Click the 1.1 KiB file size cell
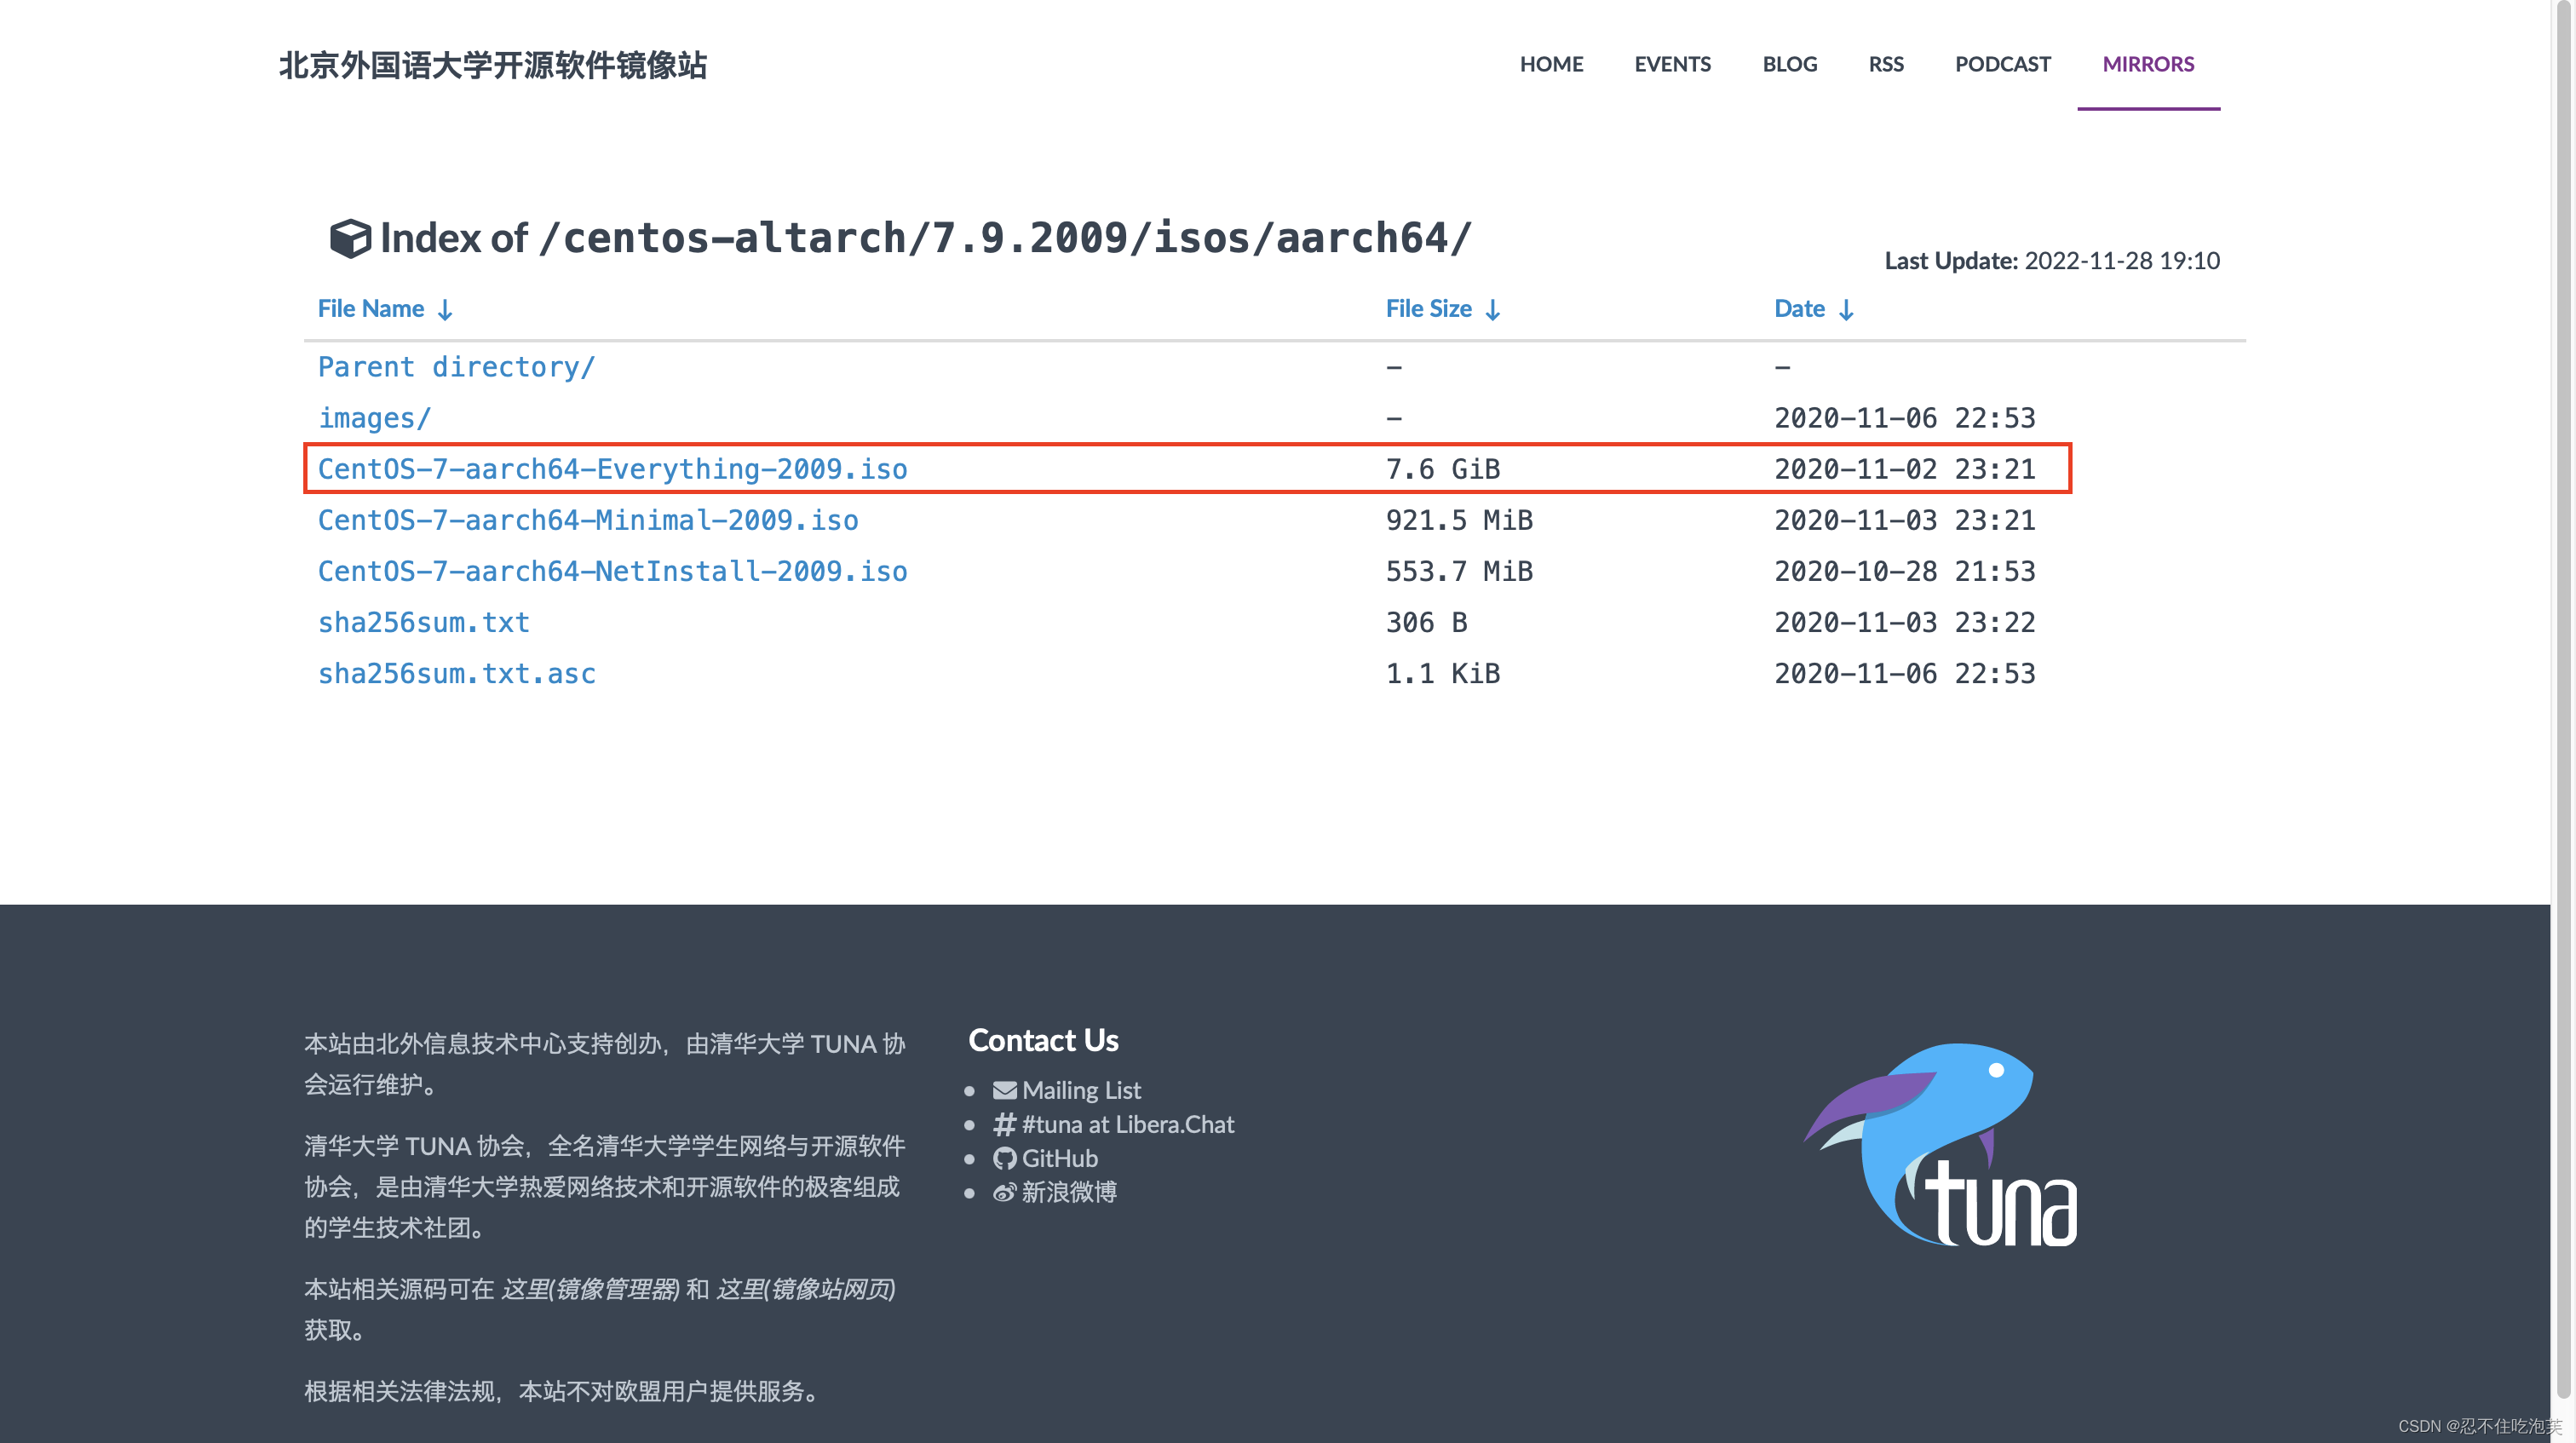2576x1443 pixels. 1442,673
